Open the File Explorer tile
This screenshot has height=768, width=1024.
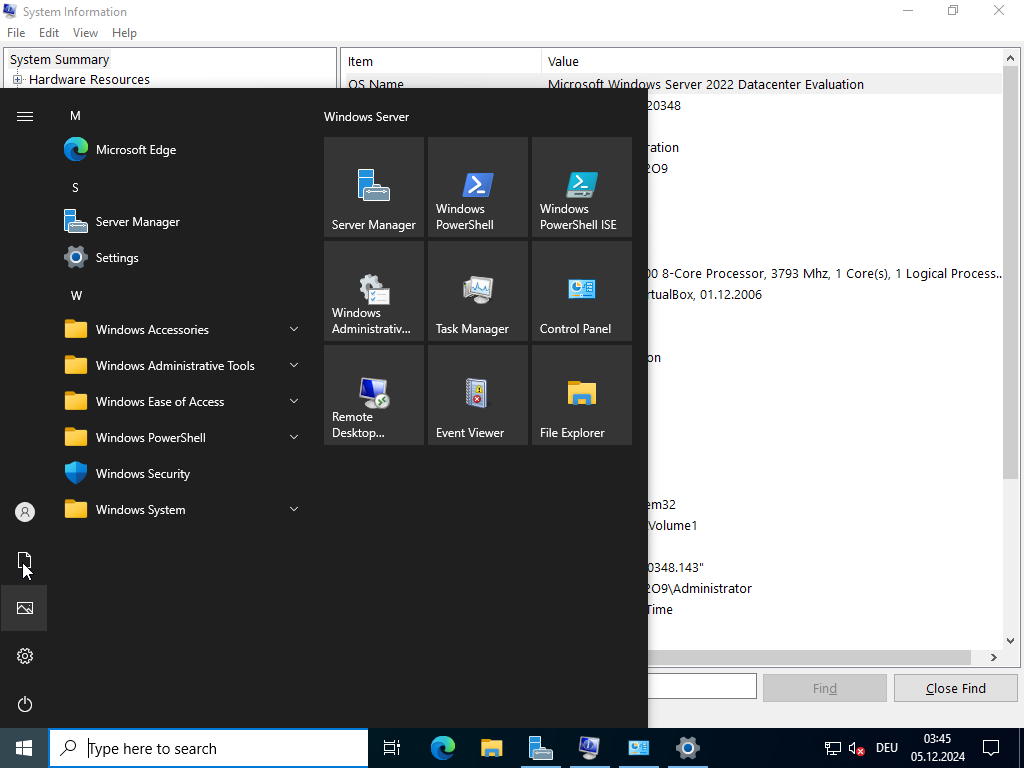coord(581,394)
